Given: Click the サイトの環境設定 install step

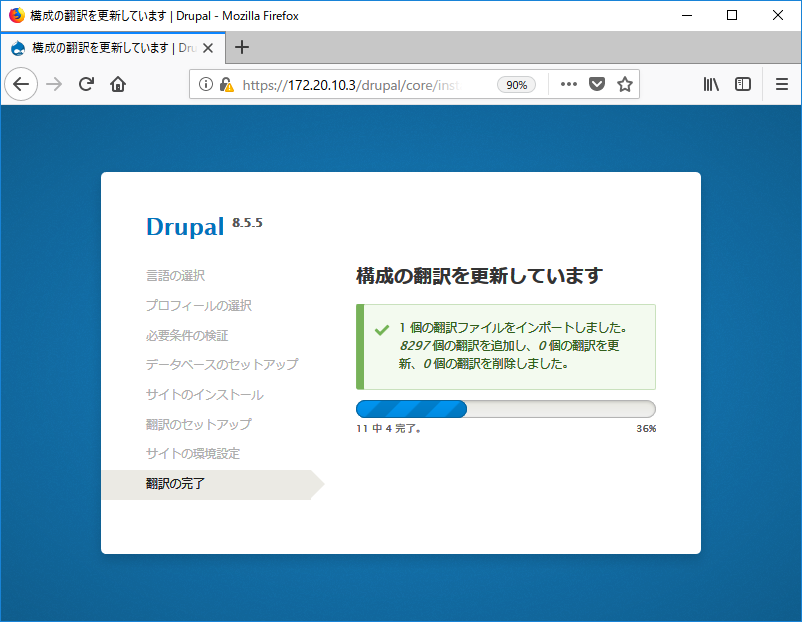Looking at the screenshot, I should [x=193, y=453].
